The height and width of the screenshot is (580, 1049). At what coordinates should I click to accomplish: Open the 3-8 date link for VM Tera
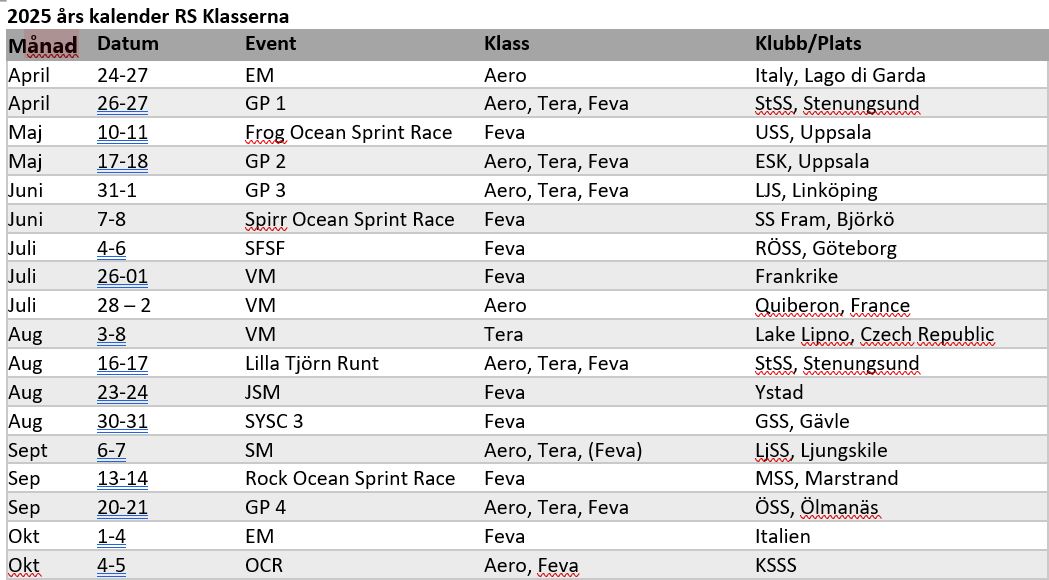(x=112, y=334)
